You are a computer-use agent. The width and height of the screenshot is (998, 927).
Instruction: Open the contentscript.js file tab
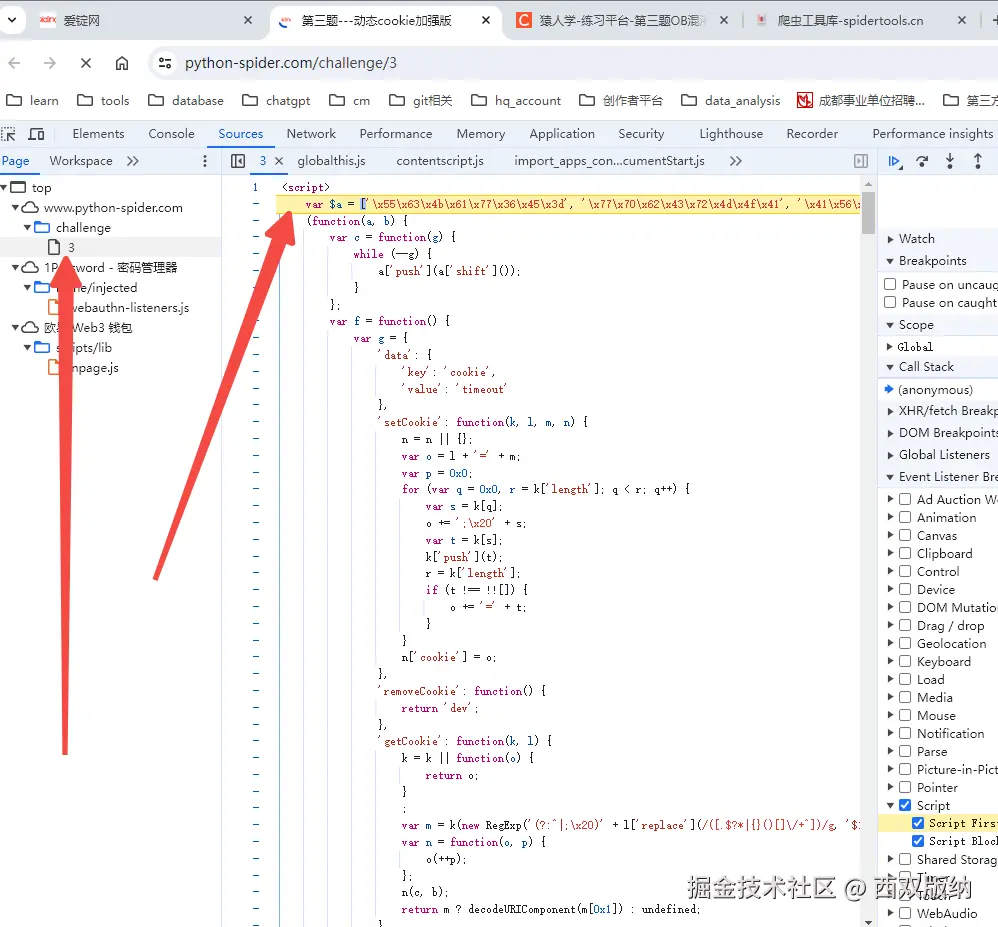point(440,161)
